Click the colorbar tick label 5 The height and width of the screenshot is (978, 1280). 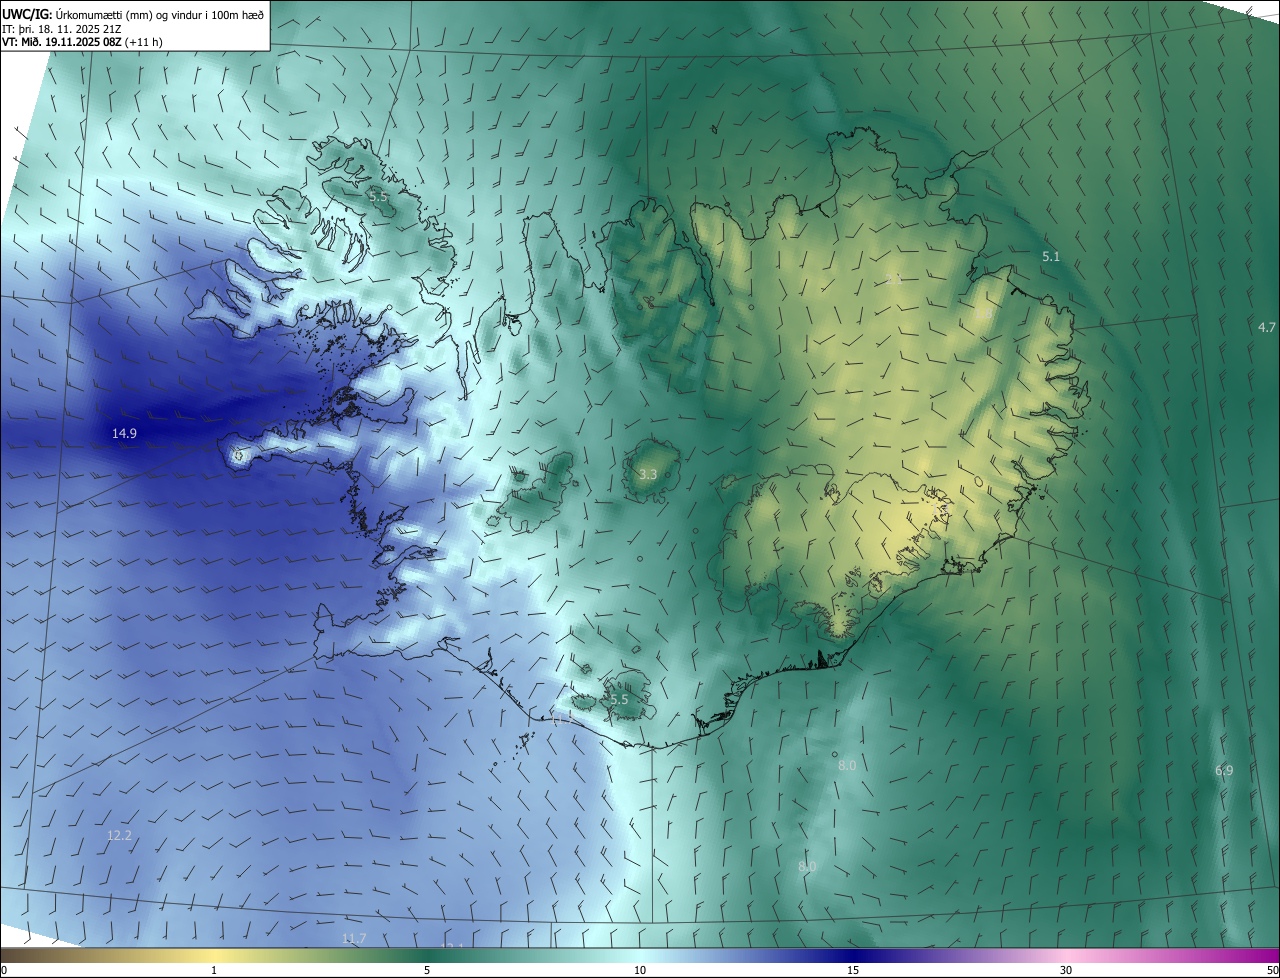(427, 971)
